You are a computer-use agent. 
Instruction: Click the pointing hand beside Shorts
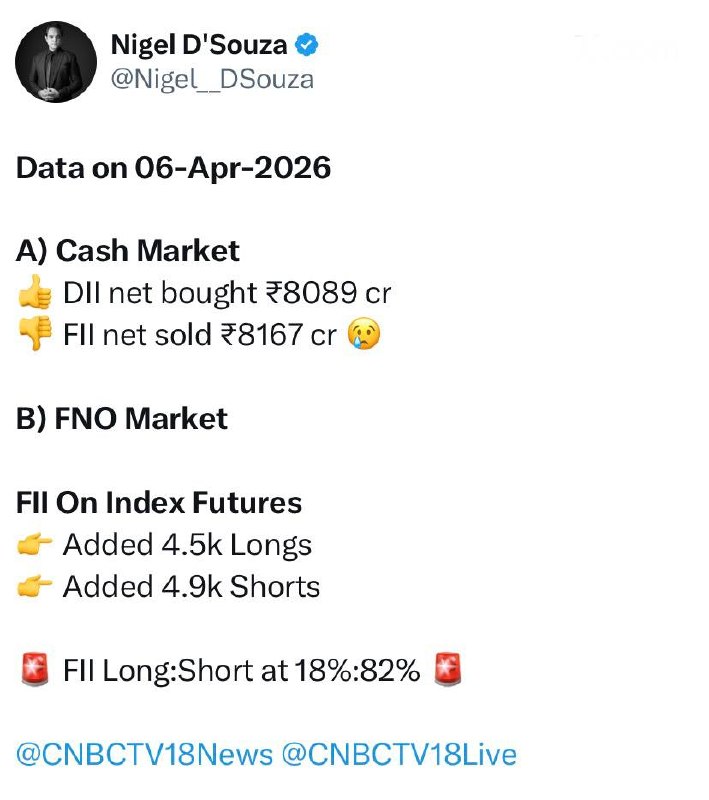[35, 587]
